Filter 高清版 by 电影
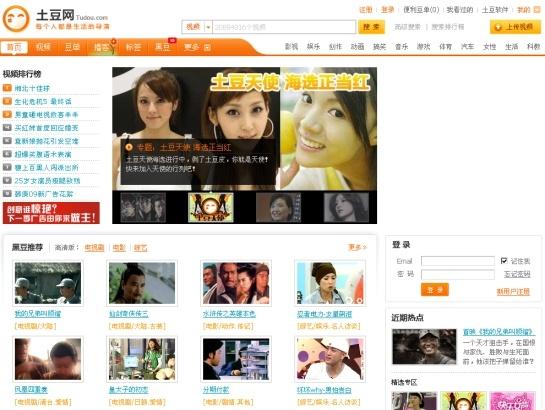Screen dimensions: 545x410 119,248
